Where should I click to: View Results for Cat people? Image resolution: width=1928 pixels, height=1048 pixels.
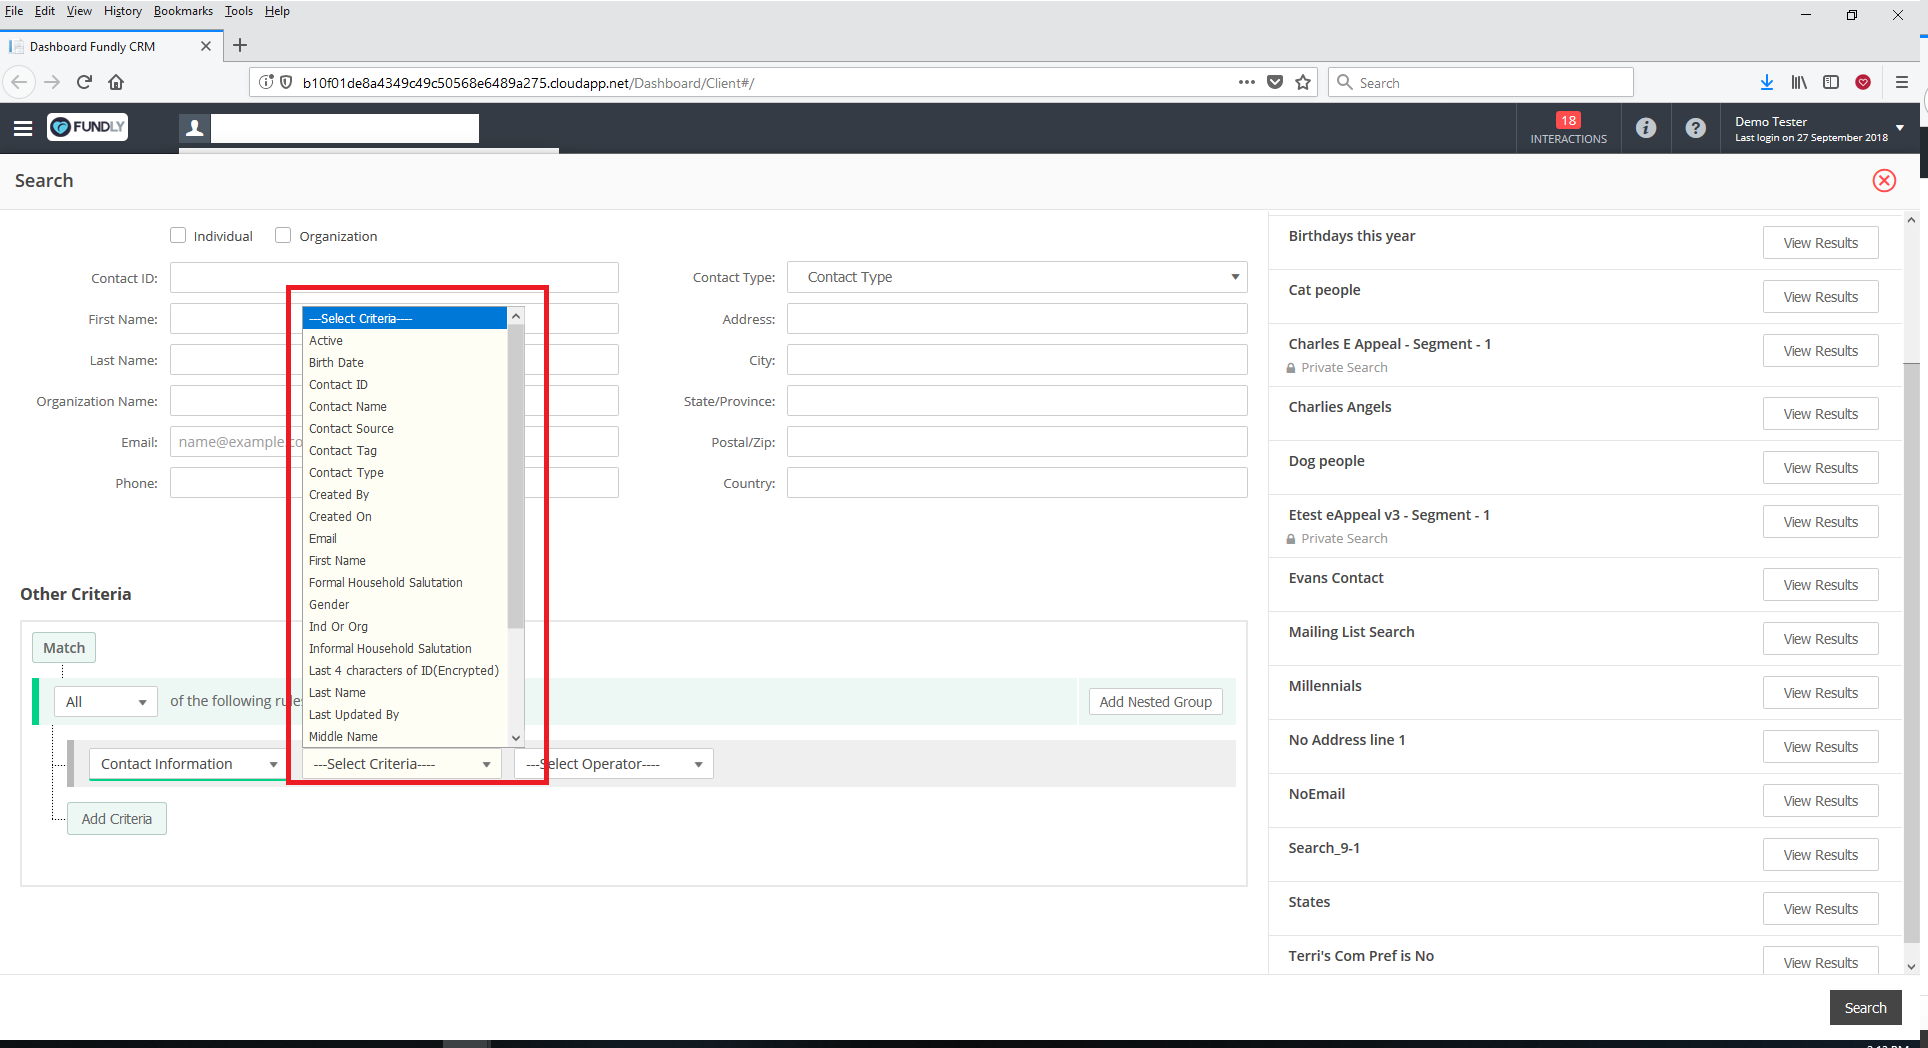(x=1819, y=297)
